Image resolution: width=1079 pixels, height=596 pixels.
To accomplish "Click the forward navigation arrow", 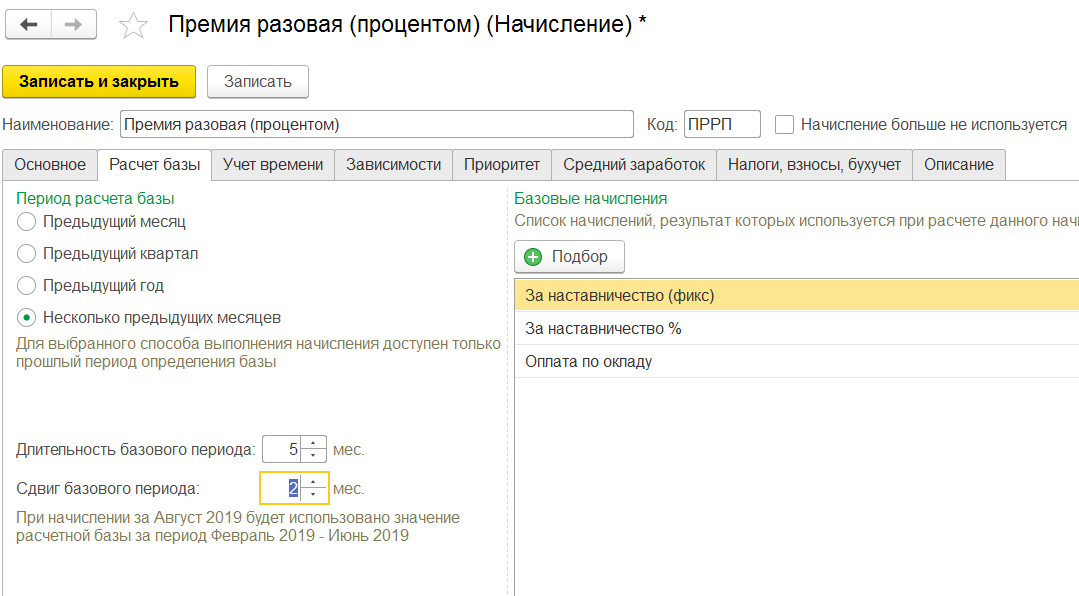I will click(x=74, y=25).
